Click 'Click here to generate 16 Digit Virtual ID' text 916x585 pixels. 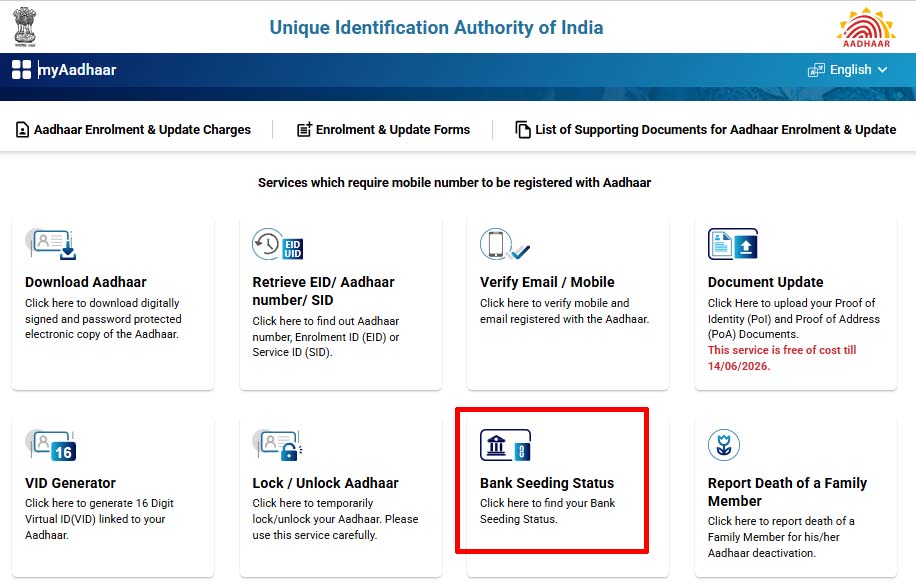tap(99, 519)
